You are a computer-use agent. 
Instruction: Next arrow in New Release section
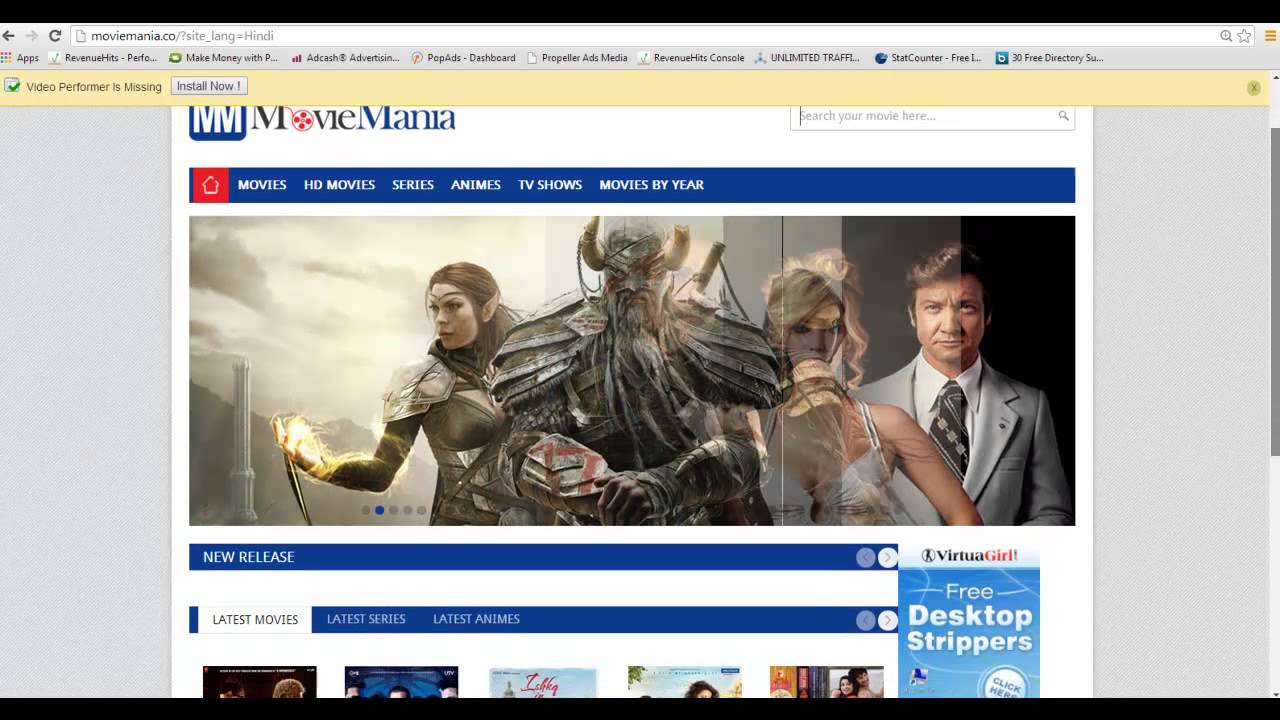[x=888, y=558]
